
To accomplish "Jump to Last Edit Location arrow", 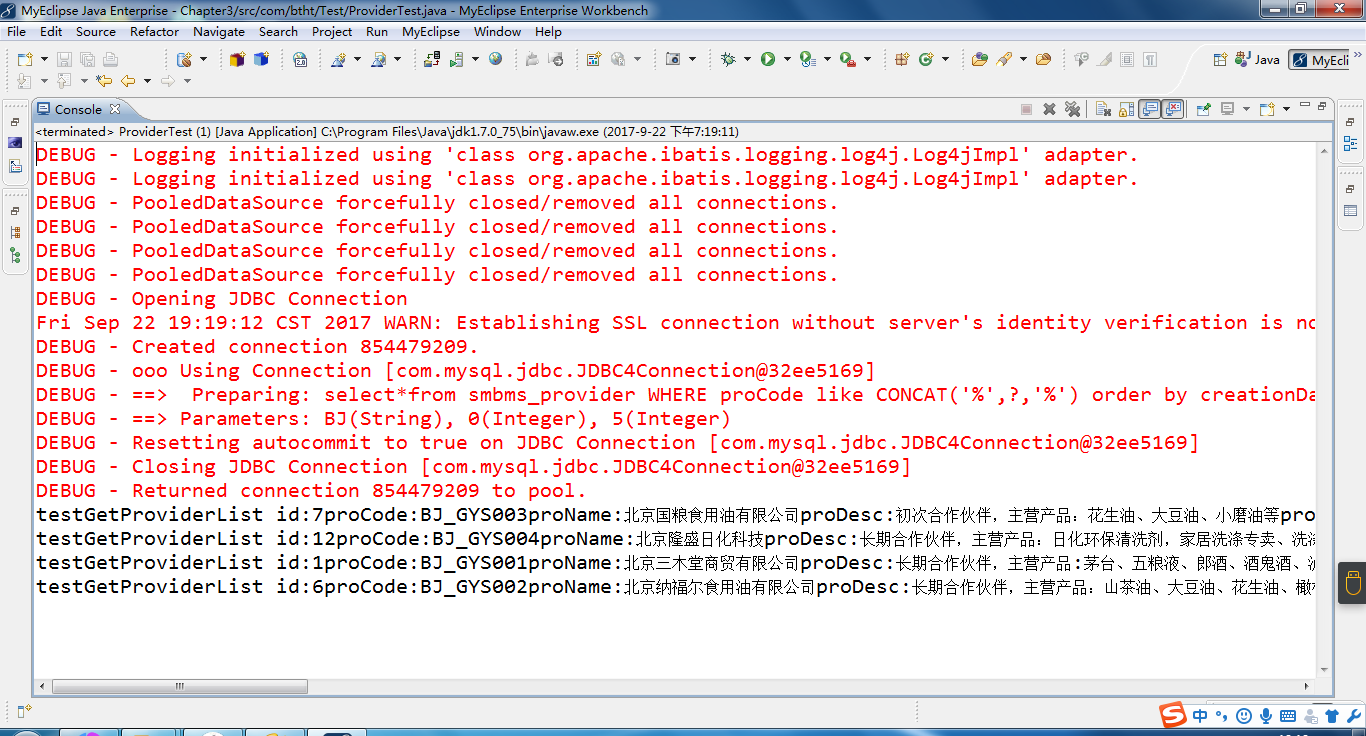I will click(103, 81).
